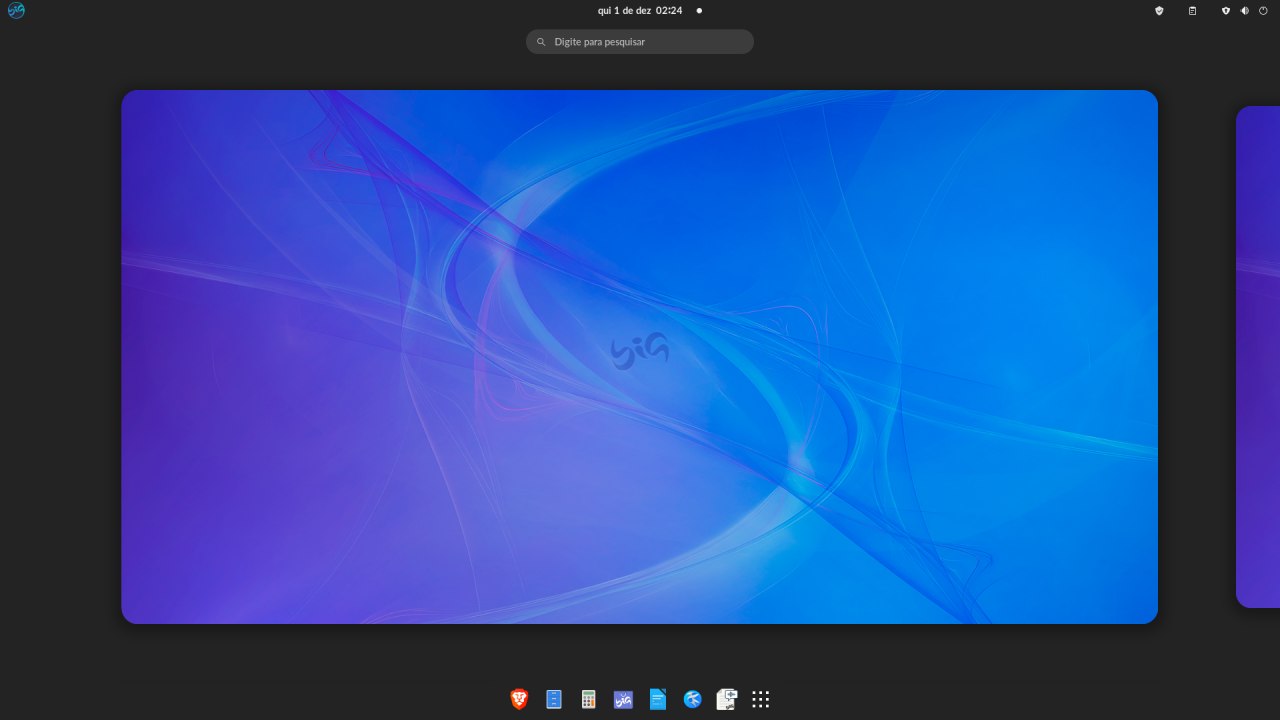Screen dimensions: 1280x720
Task: Click the BigLinux logo in top-left corner
Action: (x=16, y=10)
